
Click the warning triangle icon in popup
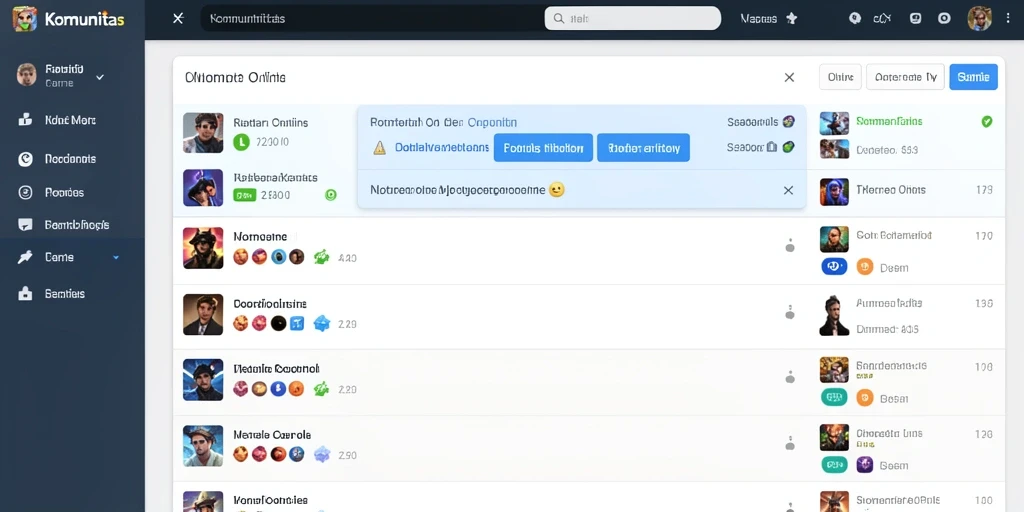[x=379, y=148]
